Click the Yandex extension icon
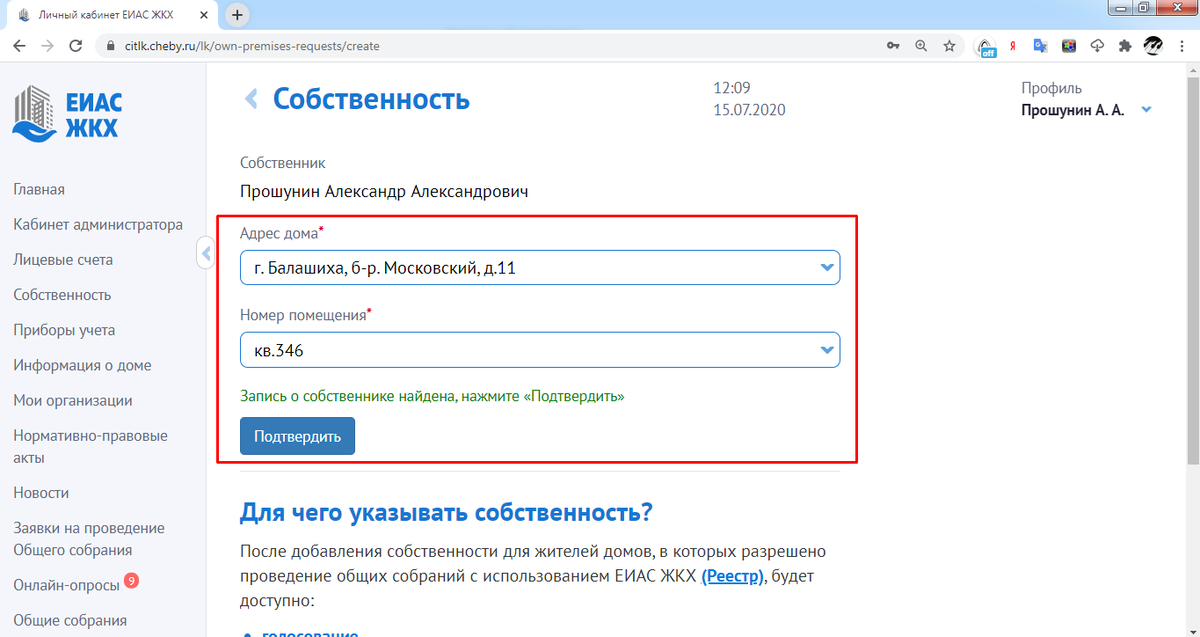Screen dimensions: 1200x637 [1014, 46]
